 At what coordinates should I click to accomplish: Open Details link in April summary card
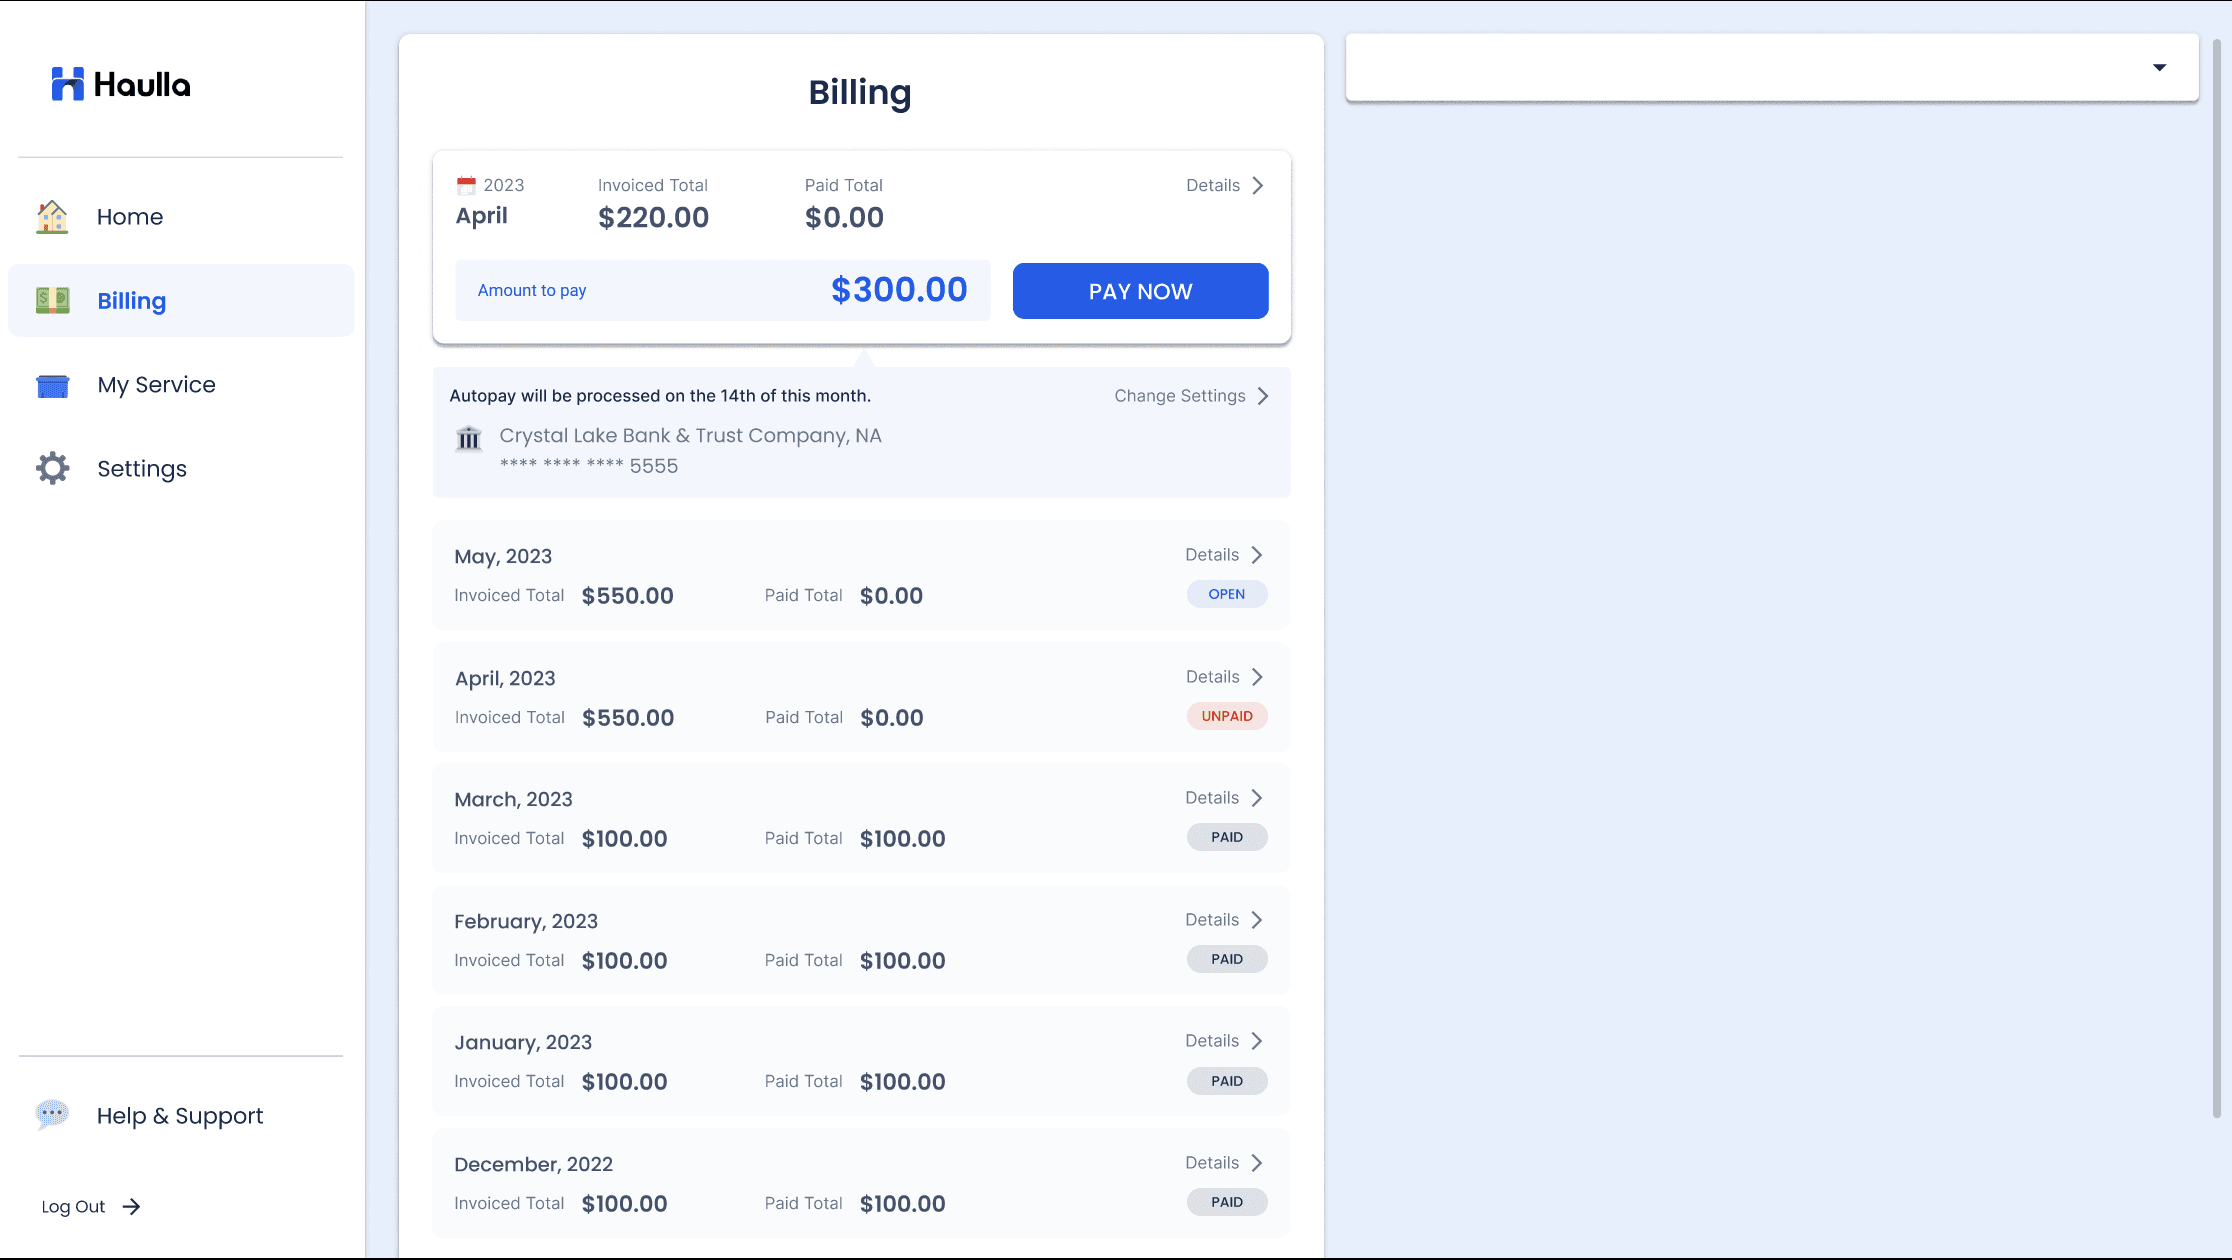[x=1224, y=186]
